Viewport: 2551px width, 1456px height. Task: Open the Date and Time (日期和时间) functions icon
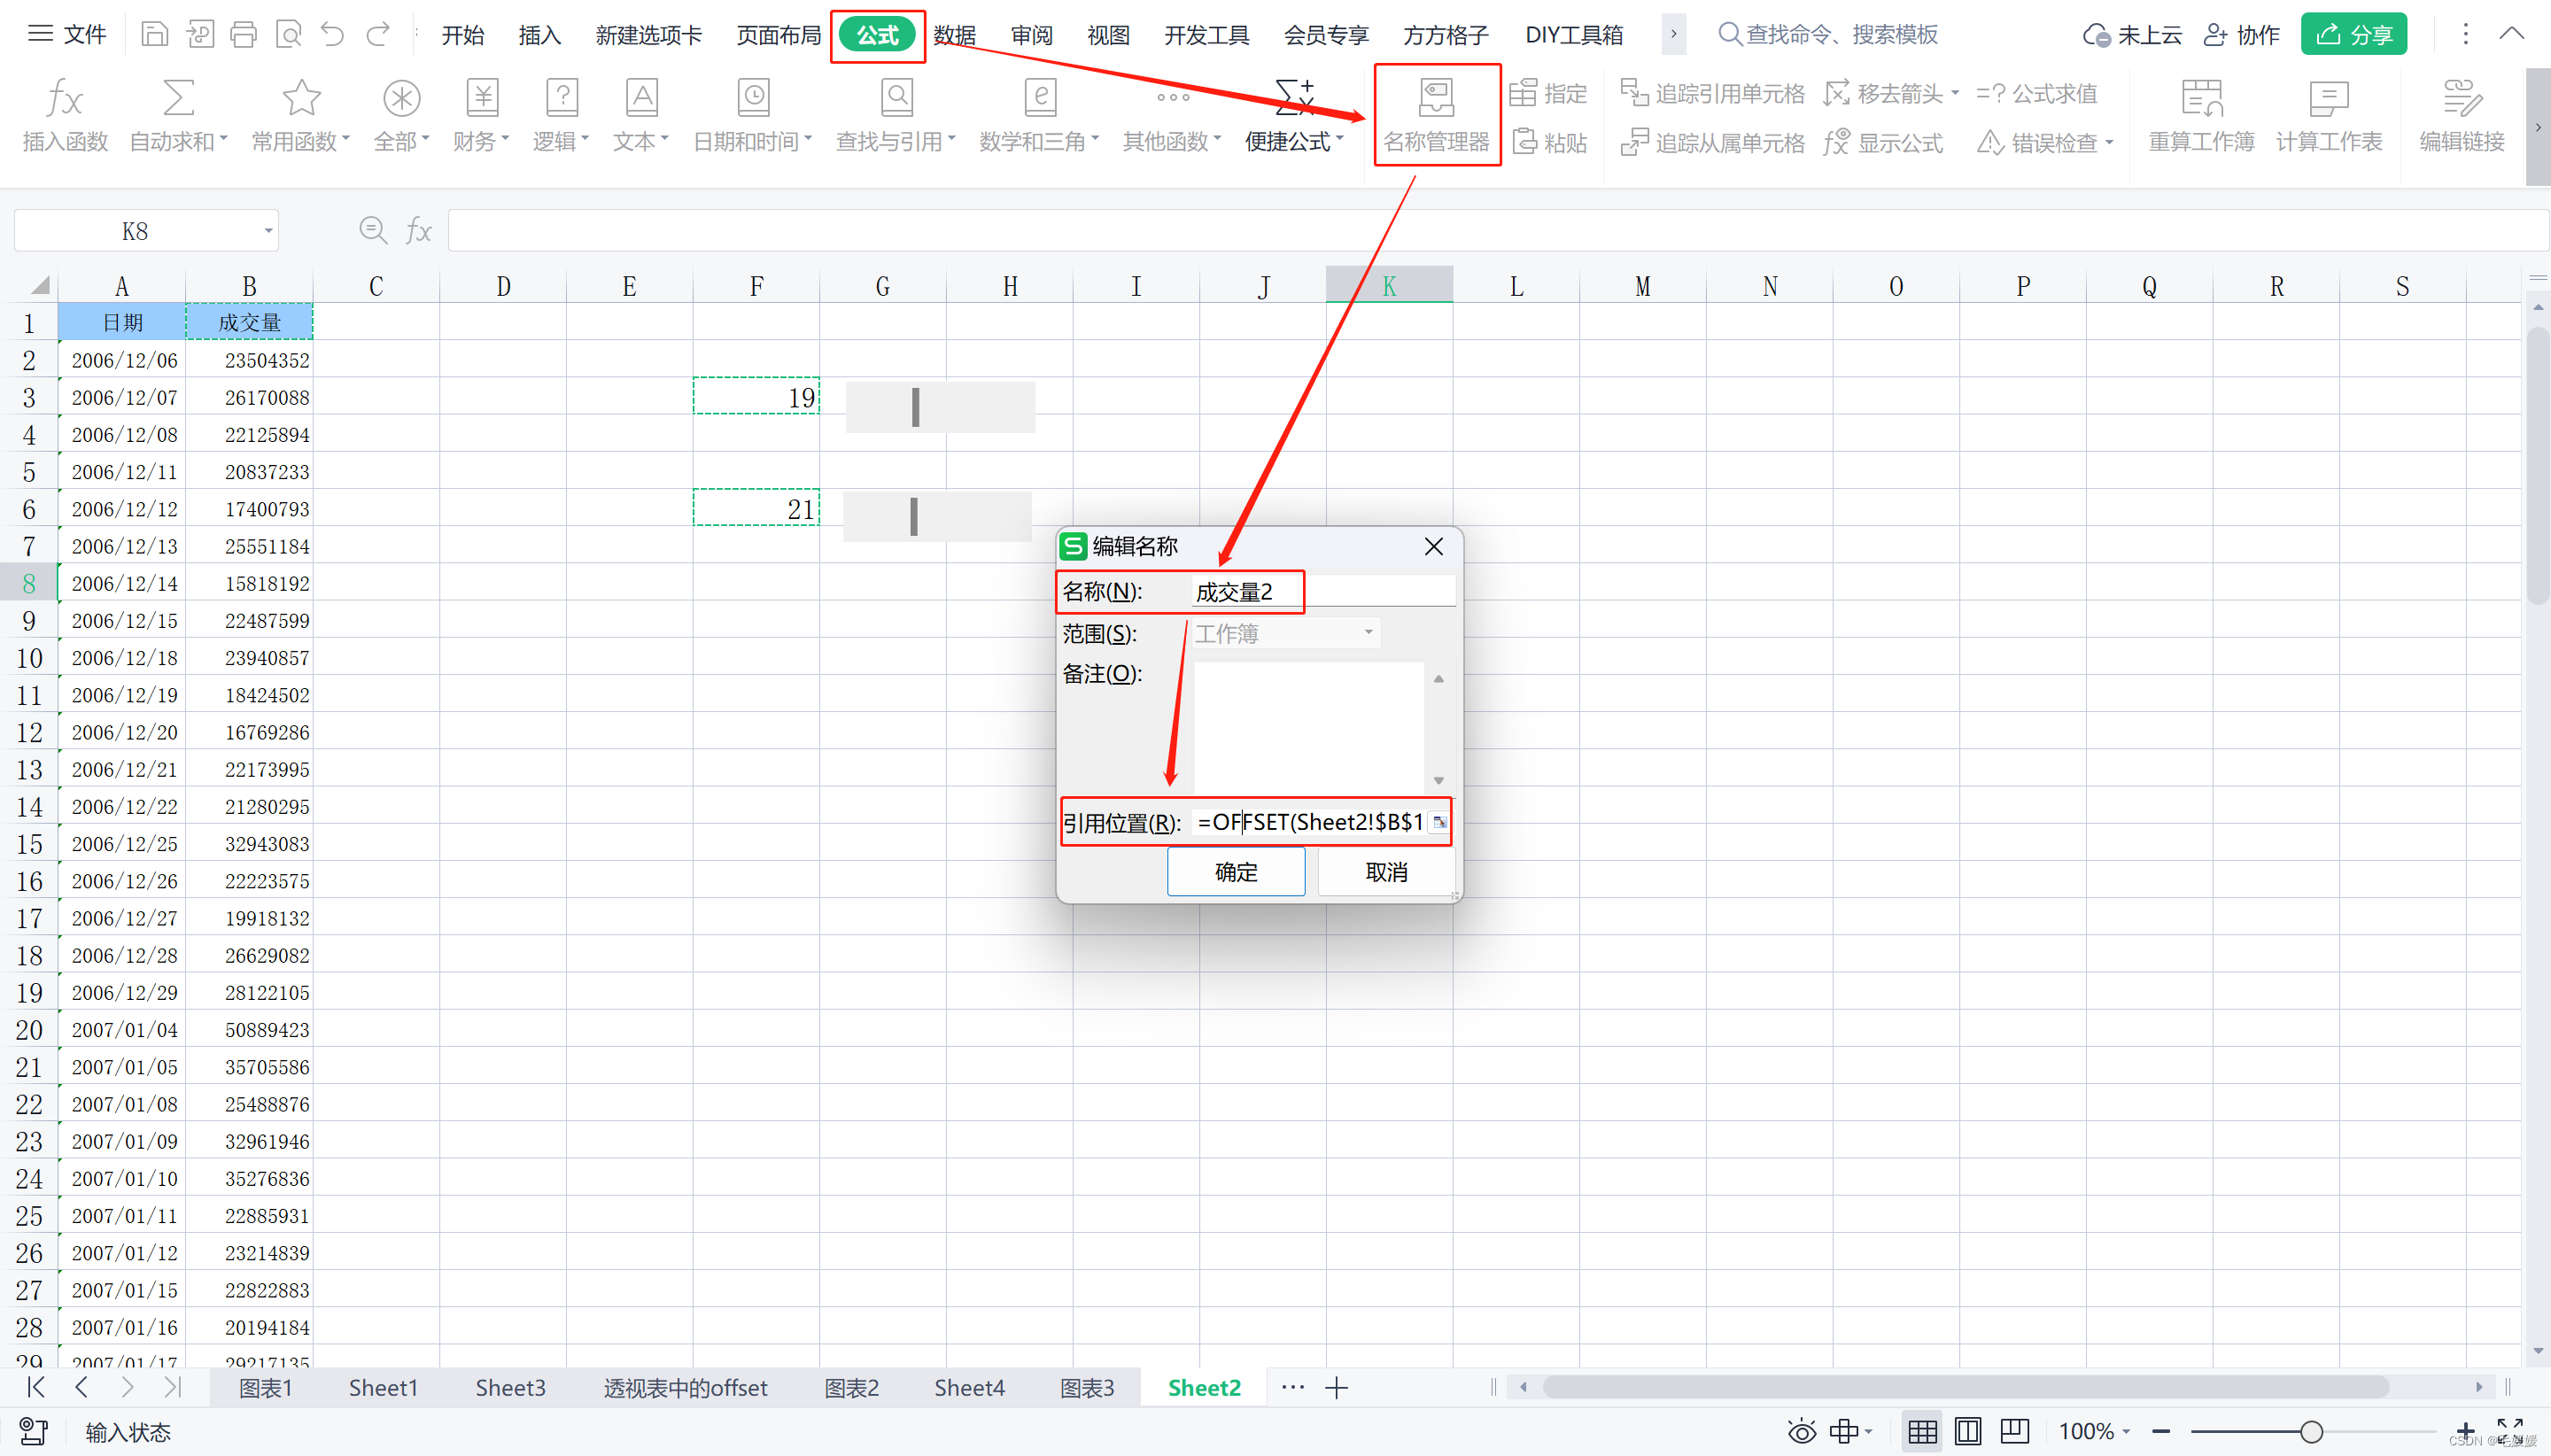tap(753, 116)
